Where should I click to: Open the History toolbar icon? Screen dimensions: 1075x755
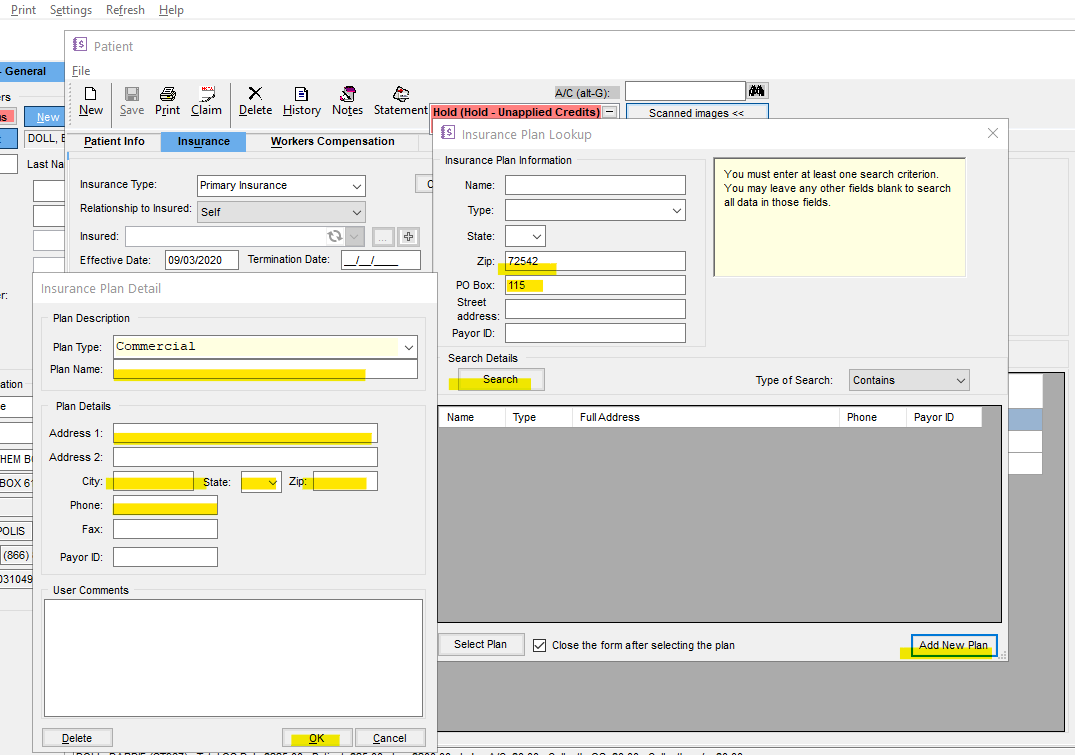point(302,101)
